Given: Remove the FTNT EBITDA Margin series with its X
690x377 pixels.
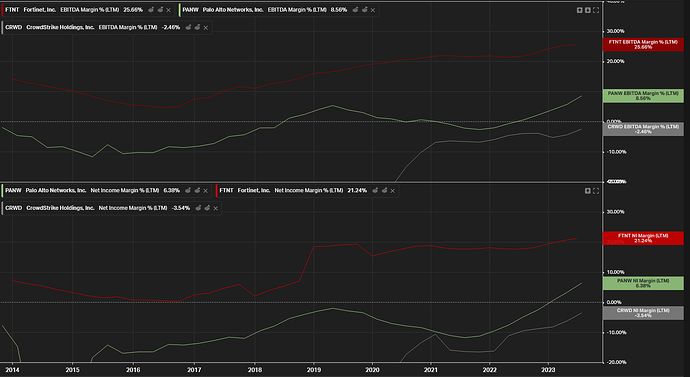Looking at the screenshot, I should [168, 10].
